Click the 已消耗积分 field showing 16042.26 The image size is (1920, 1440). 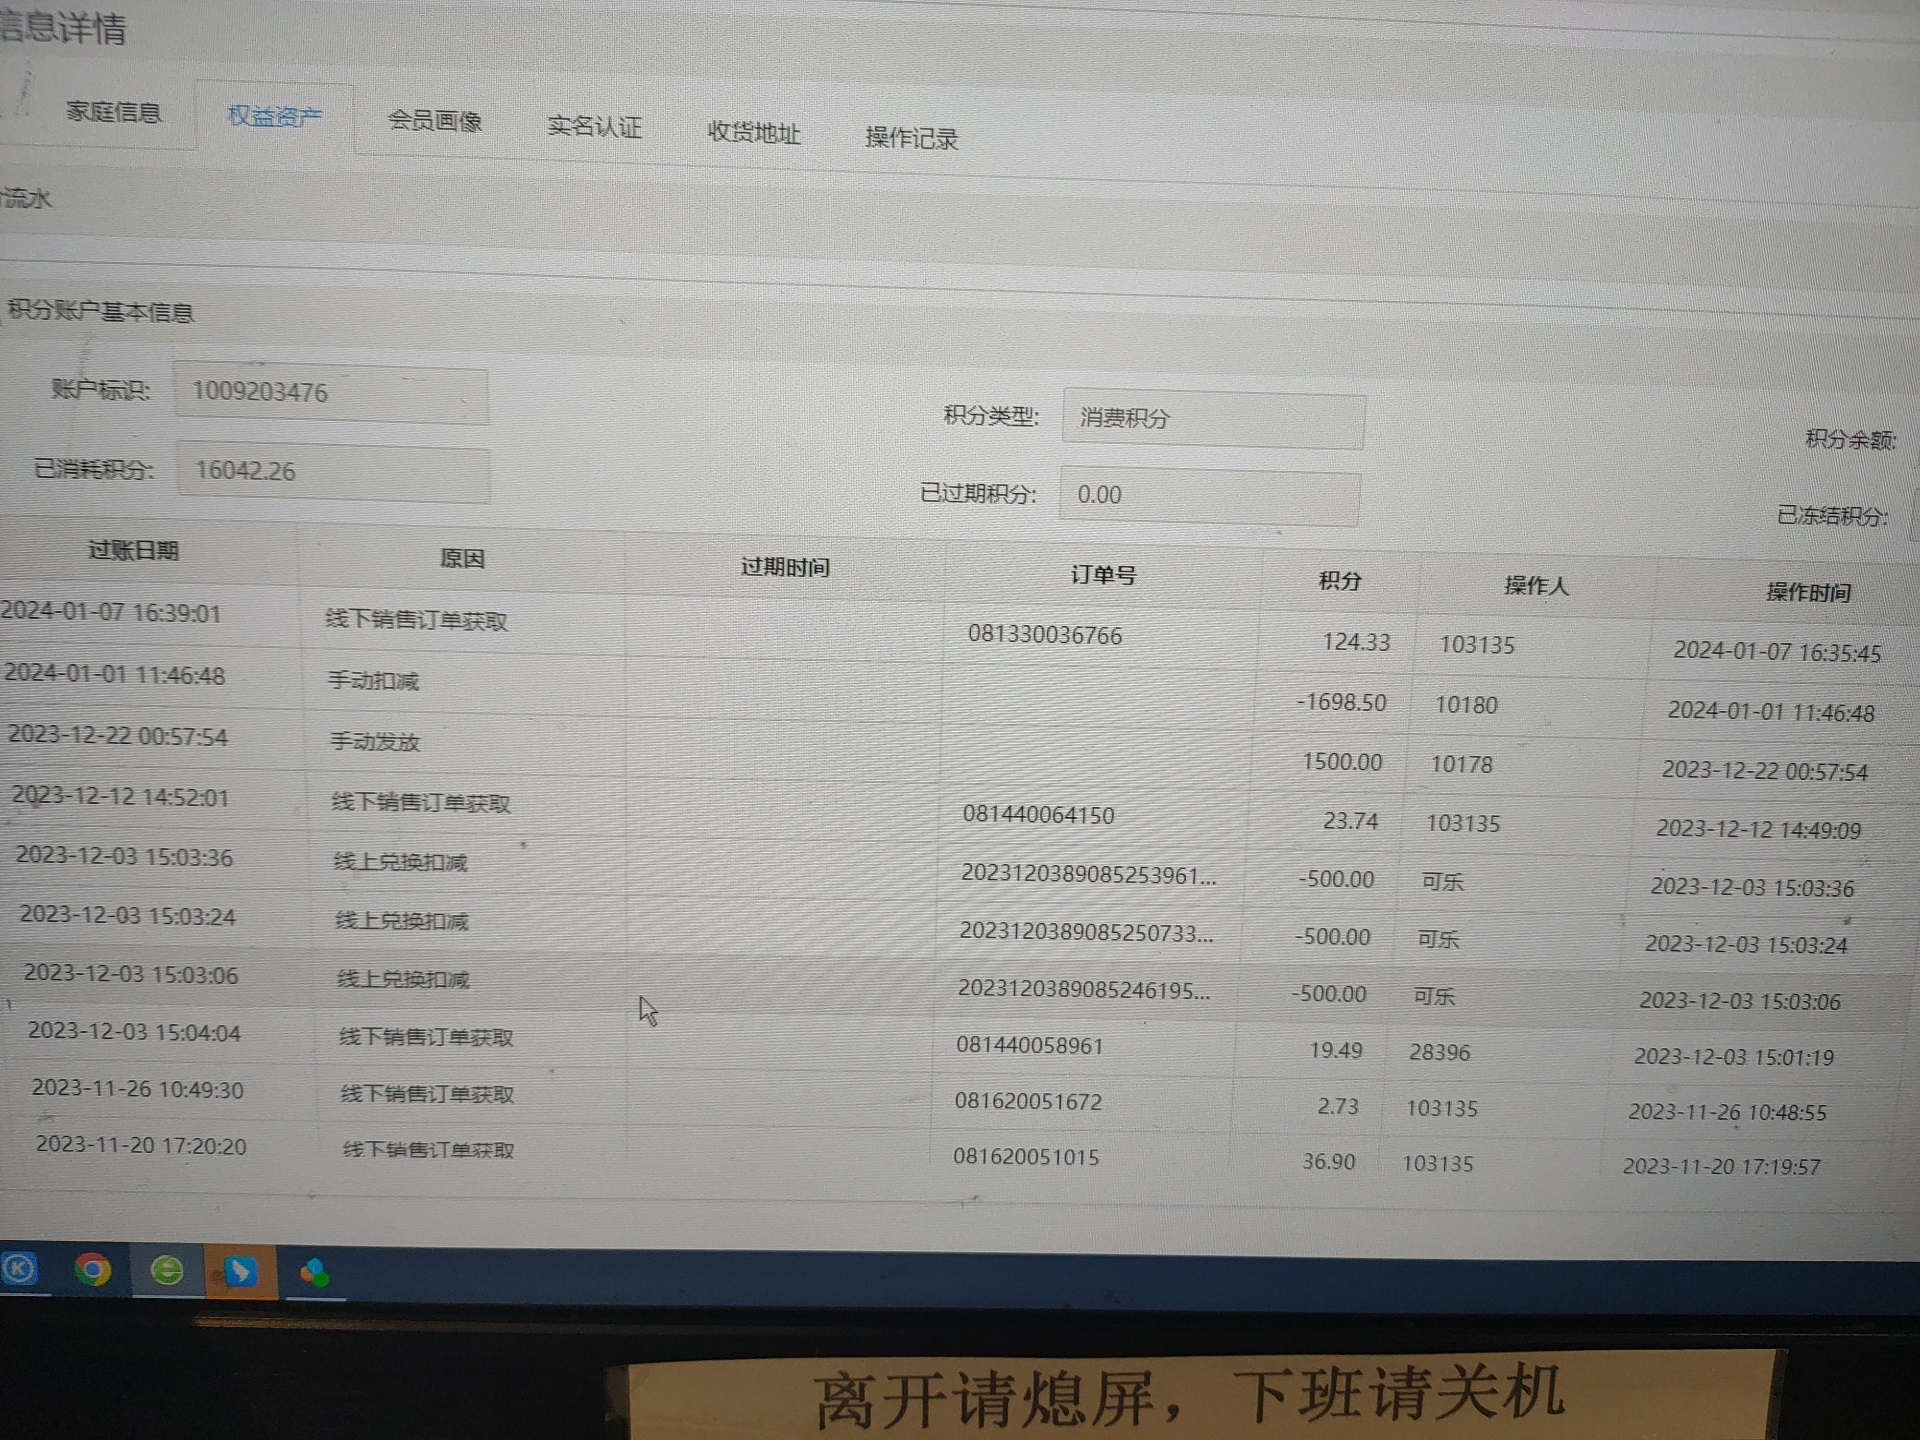(x=332, y=471)
